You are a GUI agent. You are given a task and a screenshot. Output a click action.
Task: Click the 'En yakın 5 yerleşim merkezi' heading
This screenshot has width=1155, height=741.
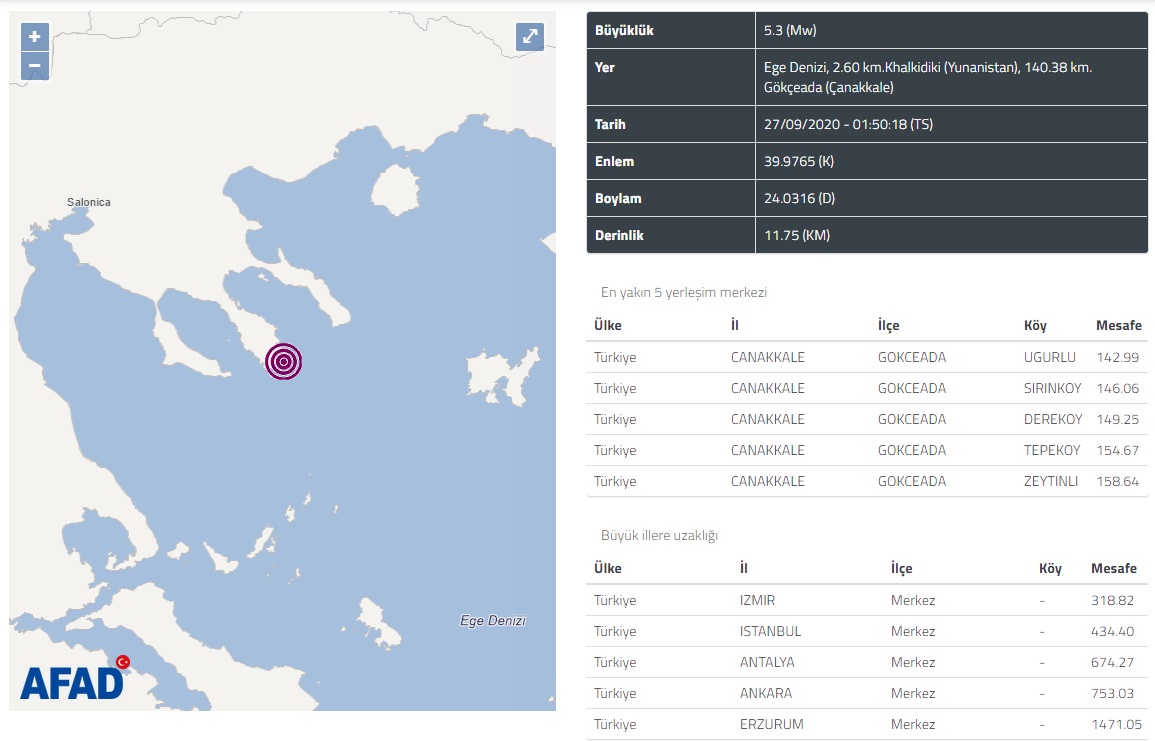683,293
